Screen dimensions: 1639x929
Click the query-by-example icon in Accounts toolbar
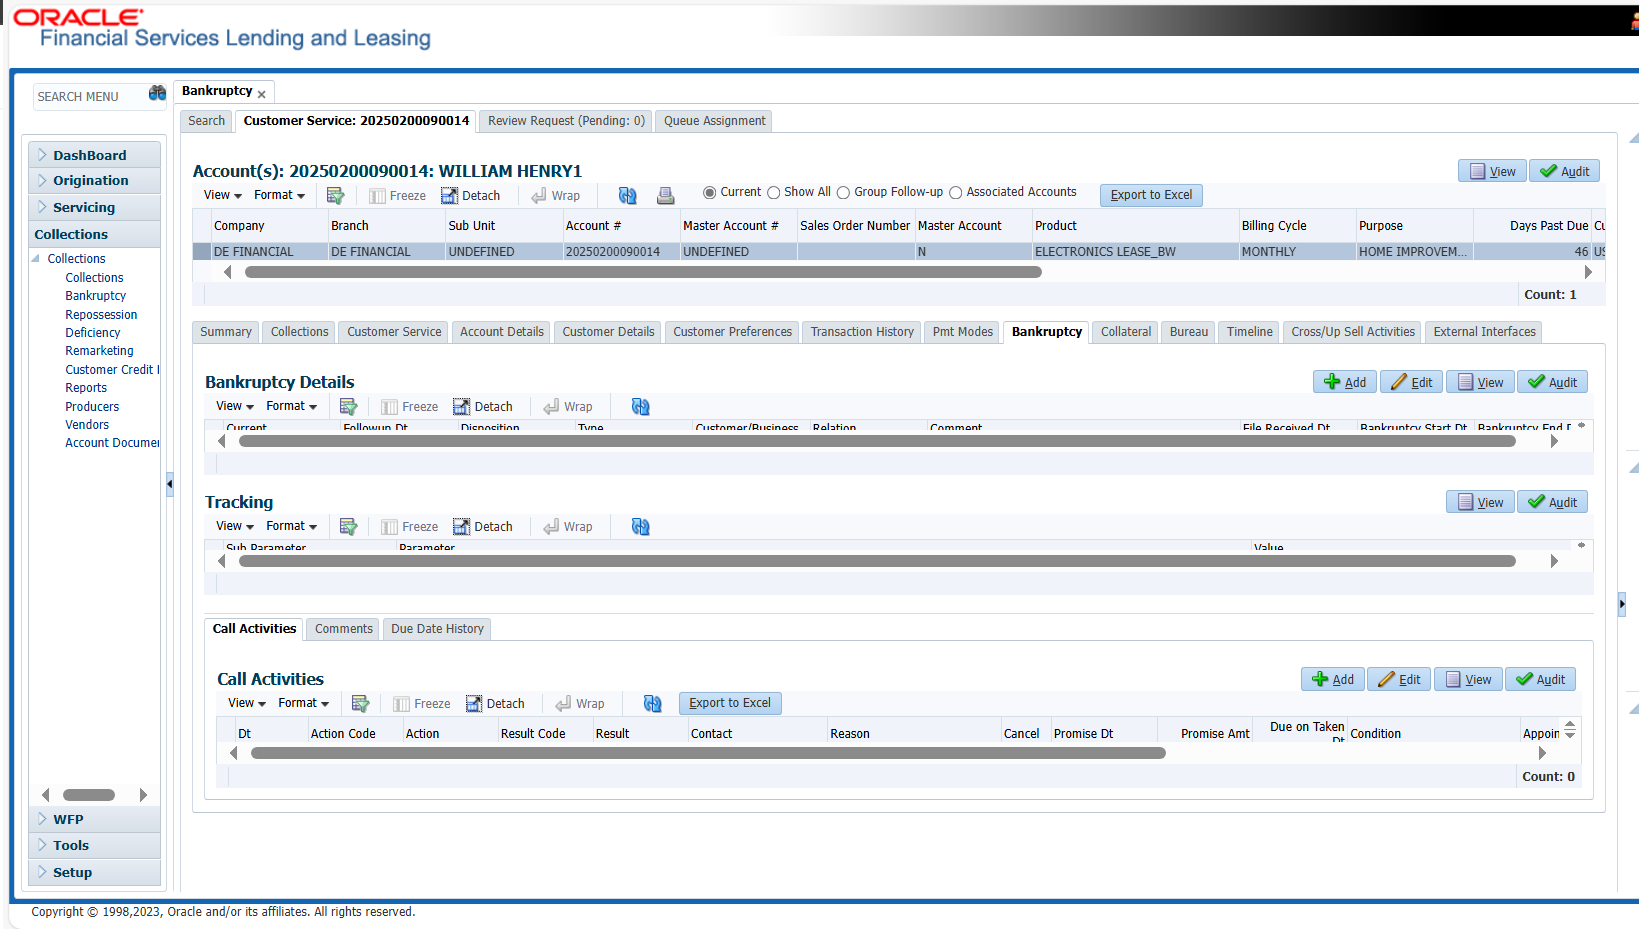[335, 196]
